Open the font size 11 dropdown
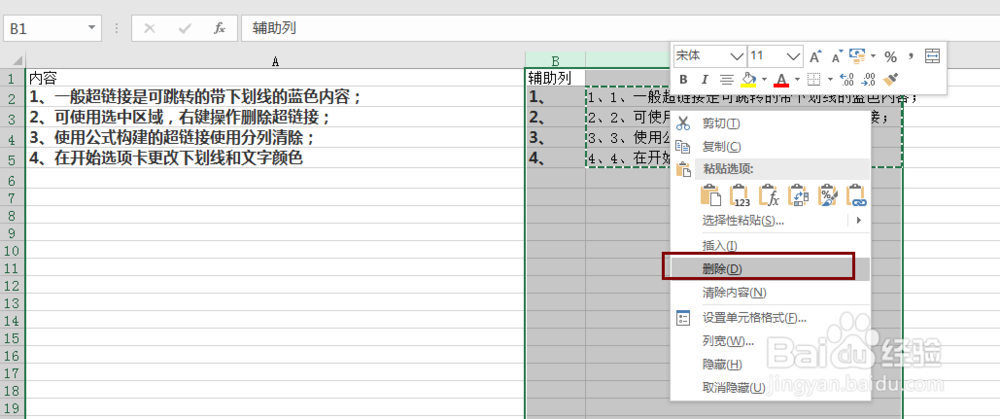The width and height of the screenshot is (1000, 419). tap(794, 57)
